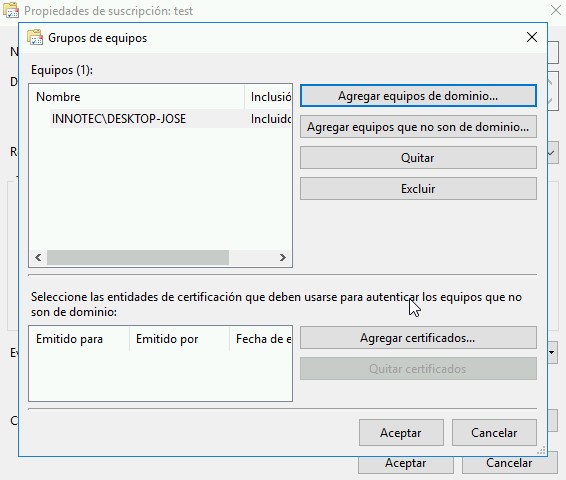Screen dimensions: 566x480
Task: Close the Grupos de equipos dialog
Action: (x=531, y=37)
